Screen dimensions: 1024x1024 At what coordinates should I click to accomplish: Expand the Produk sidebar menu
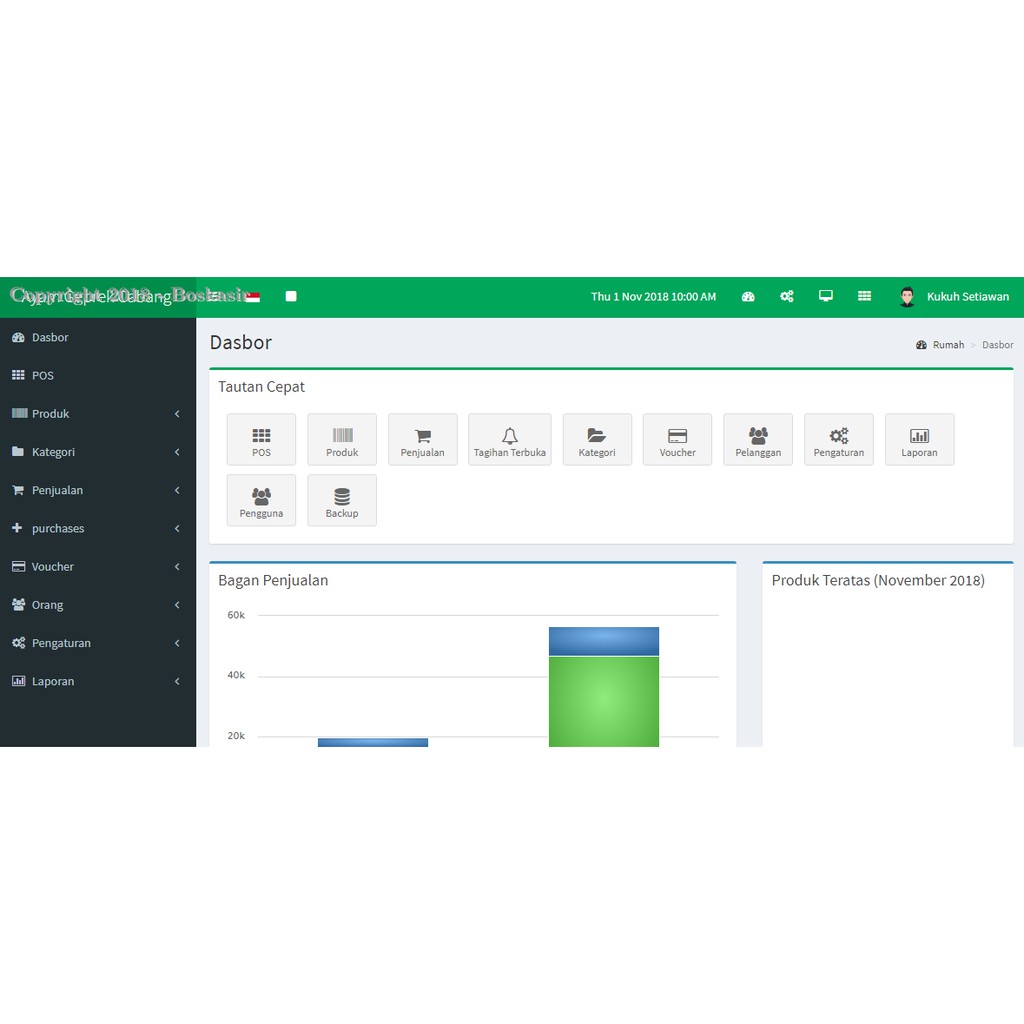click(97, 414)
